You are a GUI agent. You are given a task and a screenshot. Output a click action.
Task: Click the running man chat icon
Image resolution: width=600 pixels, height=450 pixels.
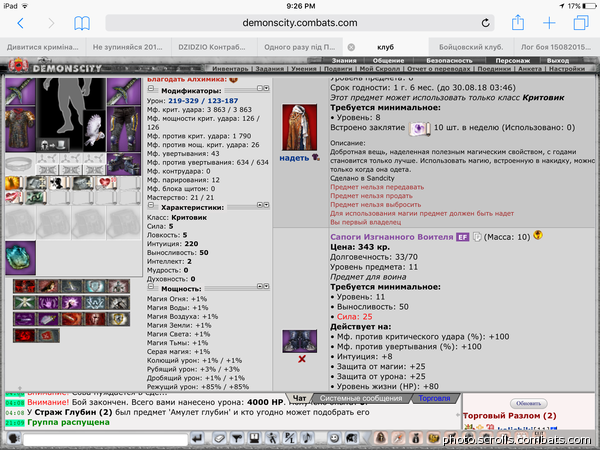pyautogui.click(x=272, y=439)
